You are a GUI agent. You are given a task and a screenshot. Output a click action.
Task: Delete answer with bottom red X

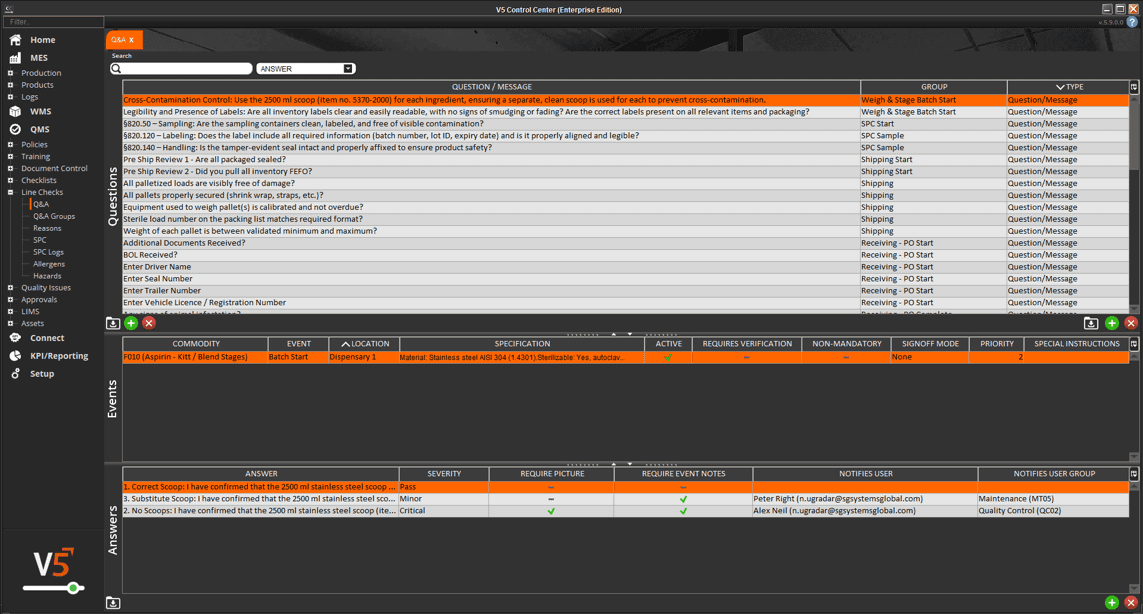(1131, 602)
